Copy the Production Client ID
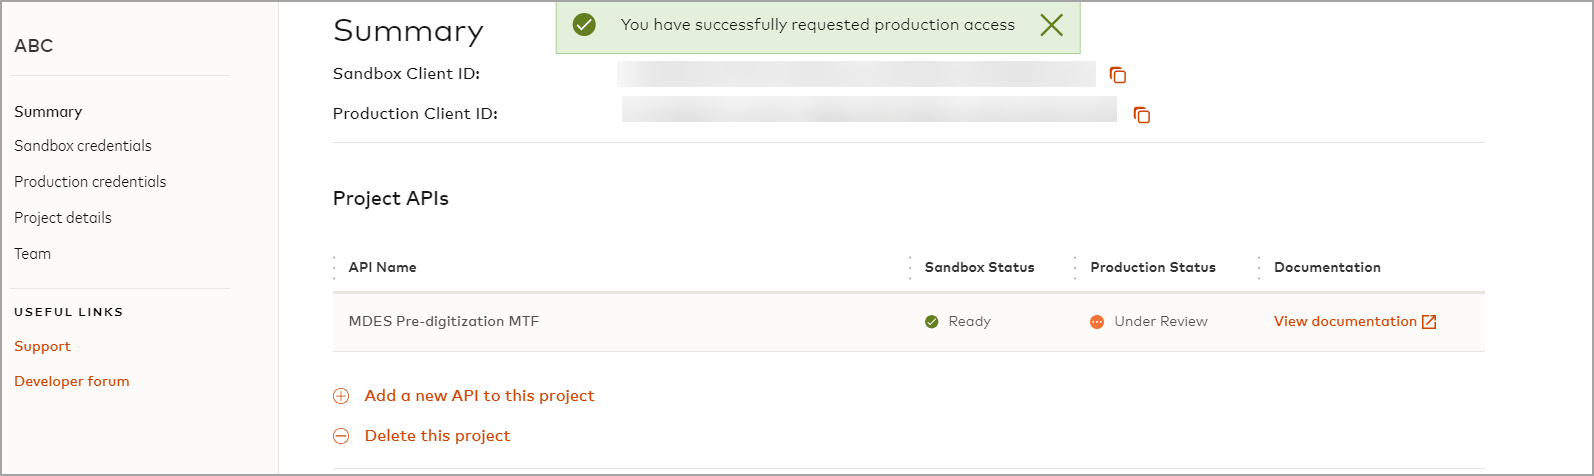Viewport: 1594px width, 476px height. (x=1141, y=115)
